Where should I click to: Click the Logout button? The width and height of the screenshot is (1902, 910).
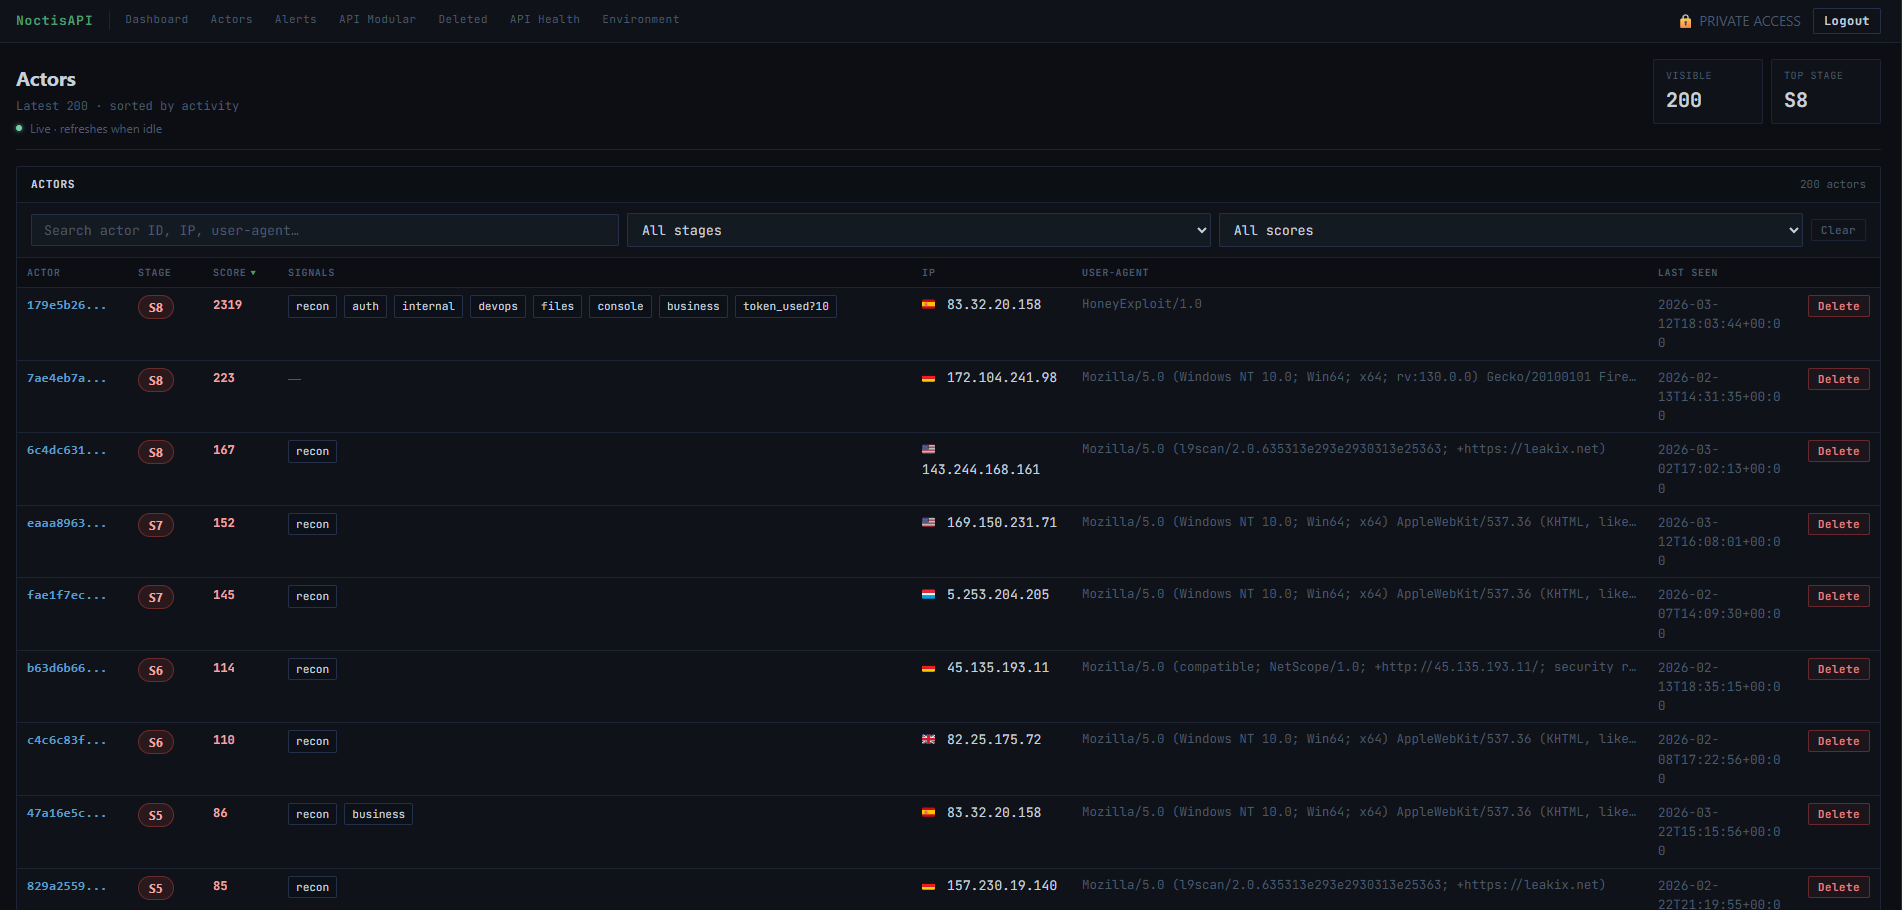1846,21
